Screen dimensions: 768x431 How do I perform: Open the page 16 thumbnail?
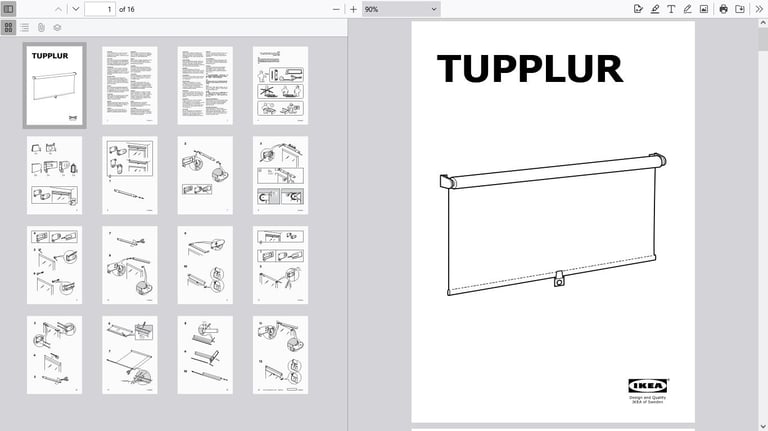coord(281,355)
